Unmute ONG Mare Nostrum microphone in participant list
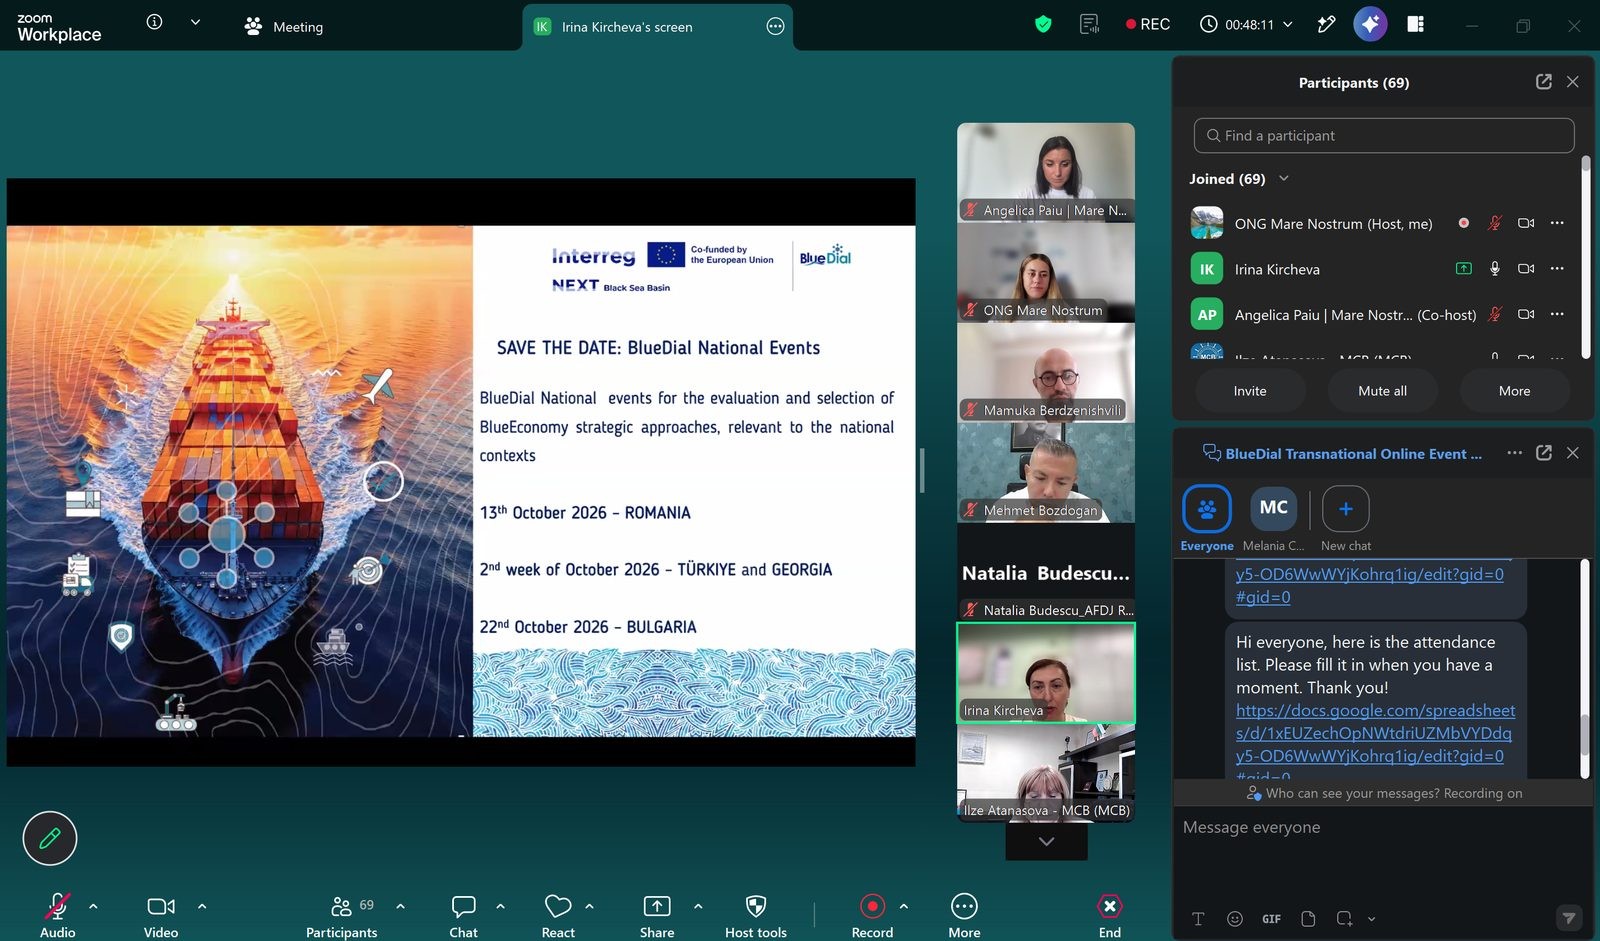 [x=1495, y=223]
